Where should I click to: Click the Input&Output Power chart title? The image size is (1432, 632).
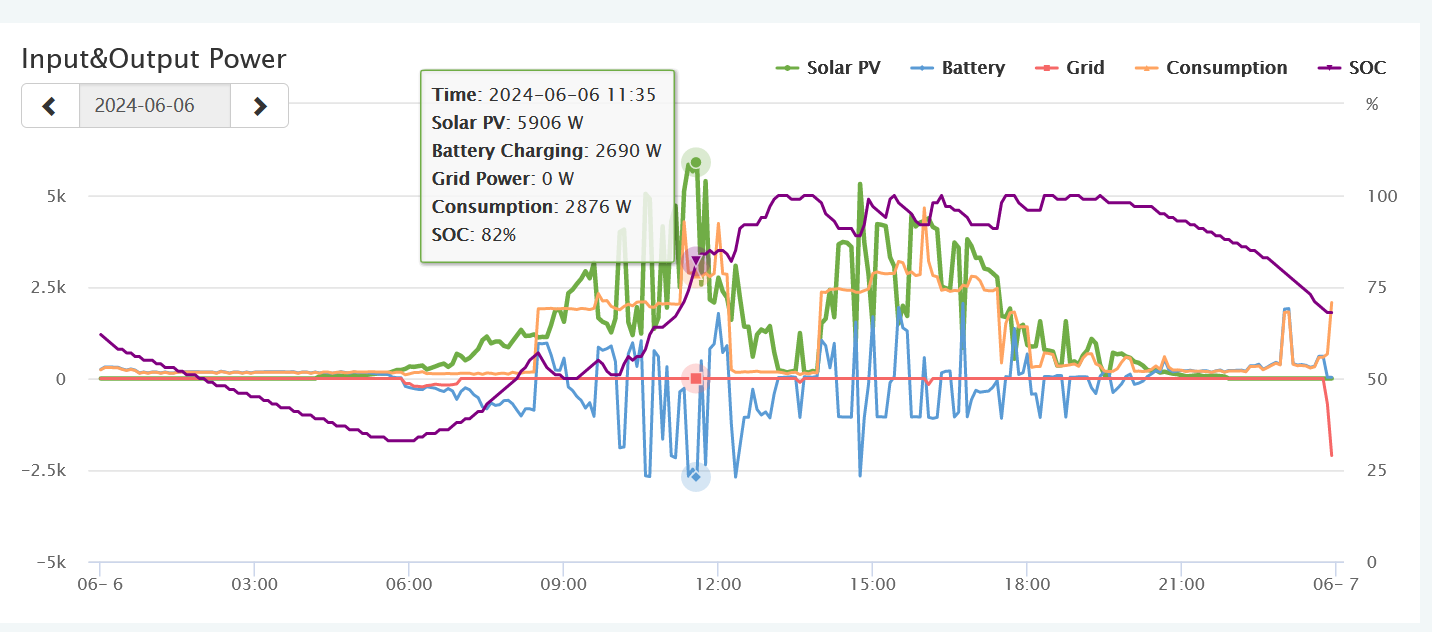154,59
